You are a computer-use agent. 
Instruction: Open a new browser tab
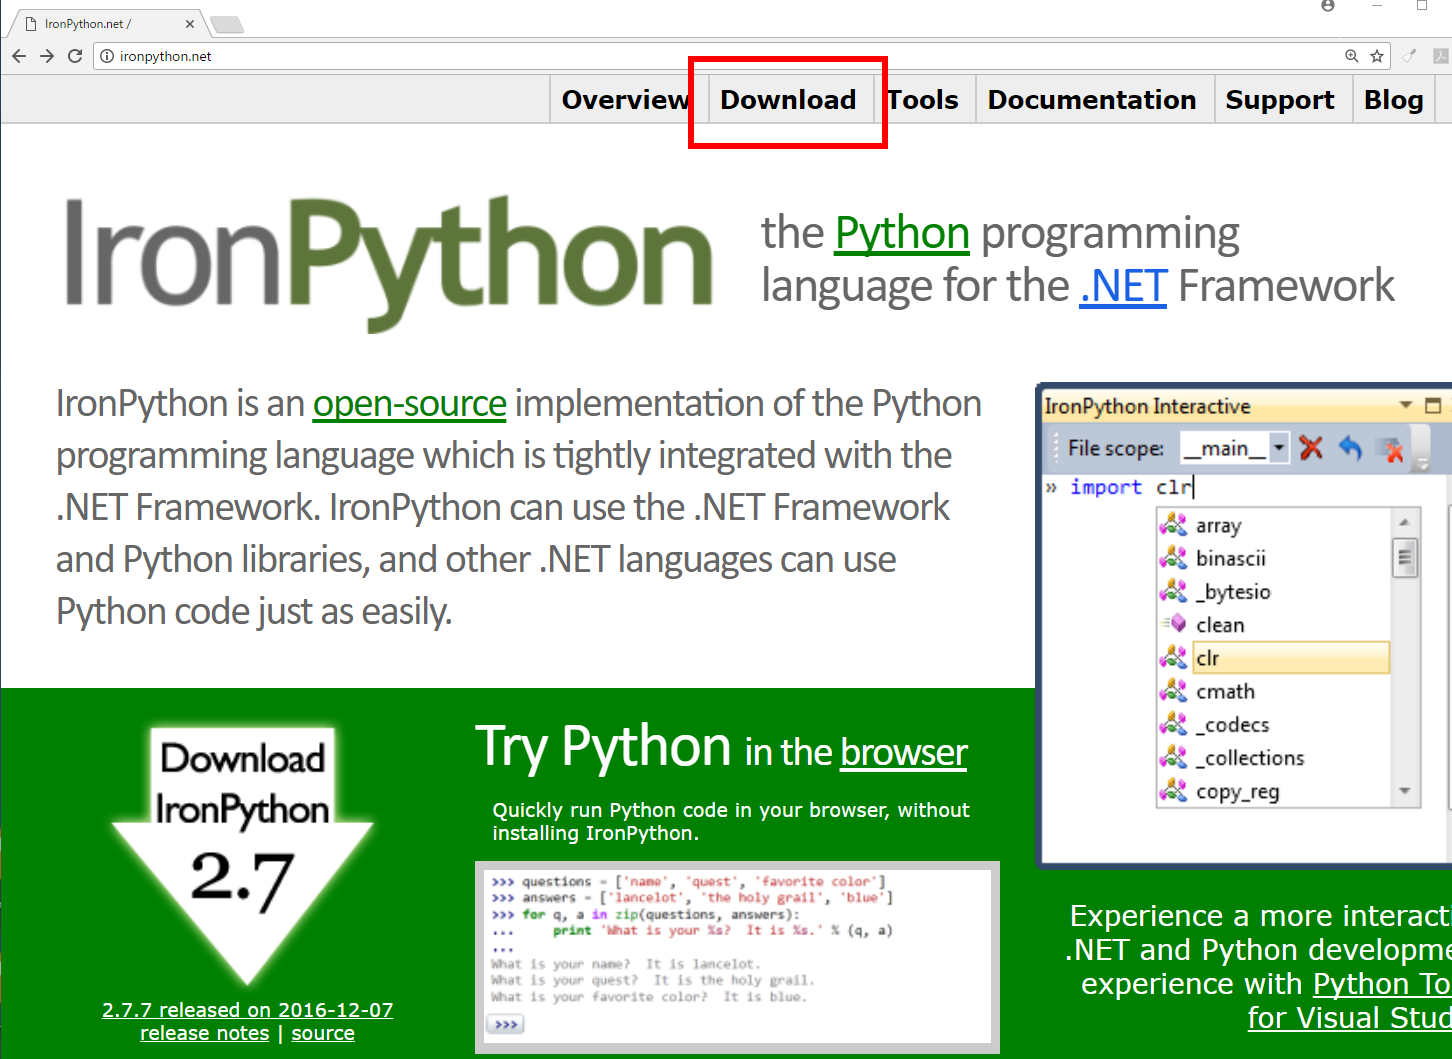click(227, 24)
